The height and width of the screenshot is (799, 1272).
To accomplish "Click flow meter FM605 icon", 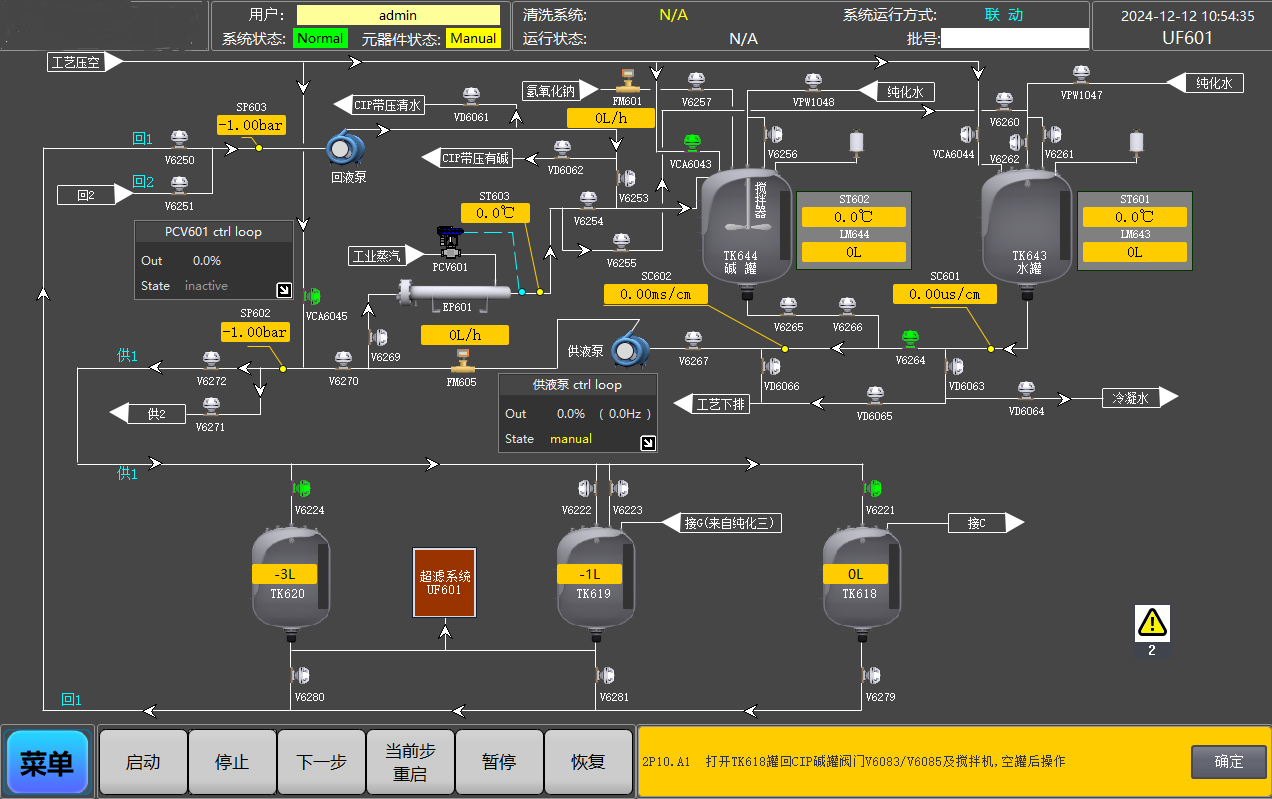I will (462, 360).
